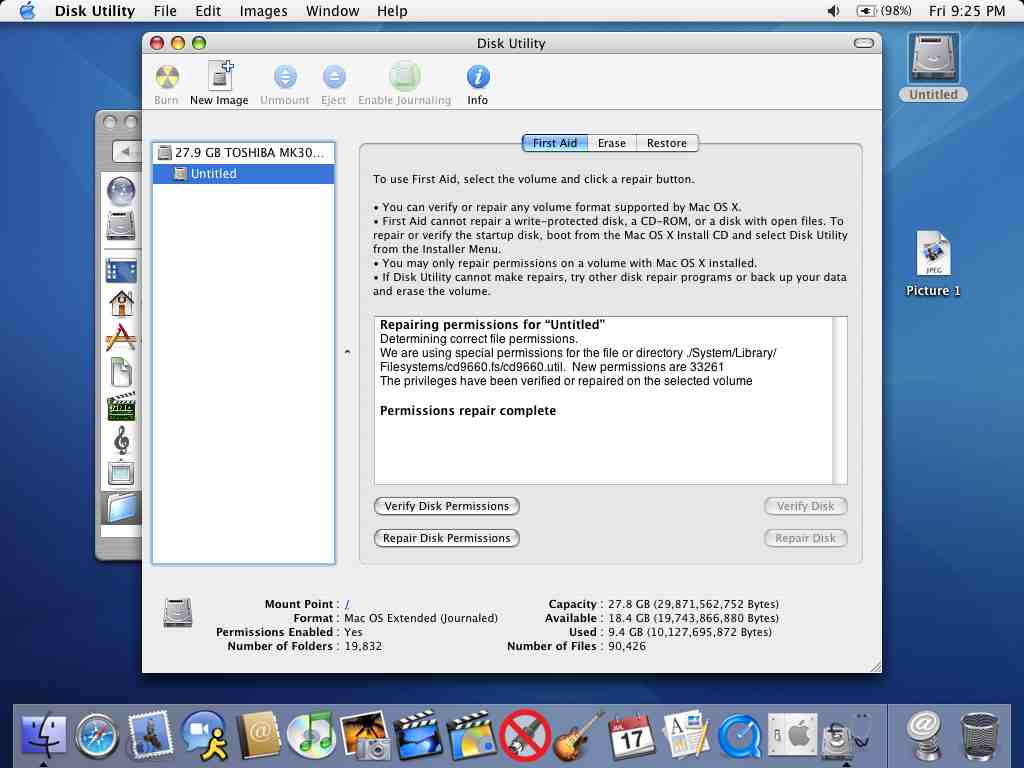This screenshot has width=1024, height=768.
Task: Open the Apple menu
Action: tap(27, 10)
